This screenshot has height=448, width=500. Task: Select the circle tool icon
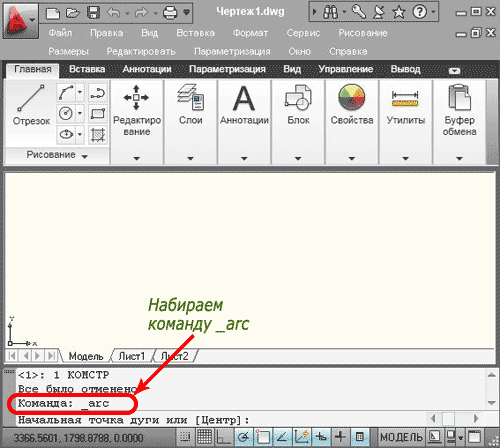(66, 113)
